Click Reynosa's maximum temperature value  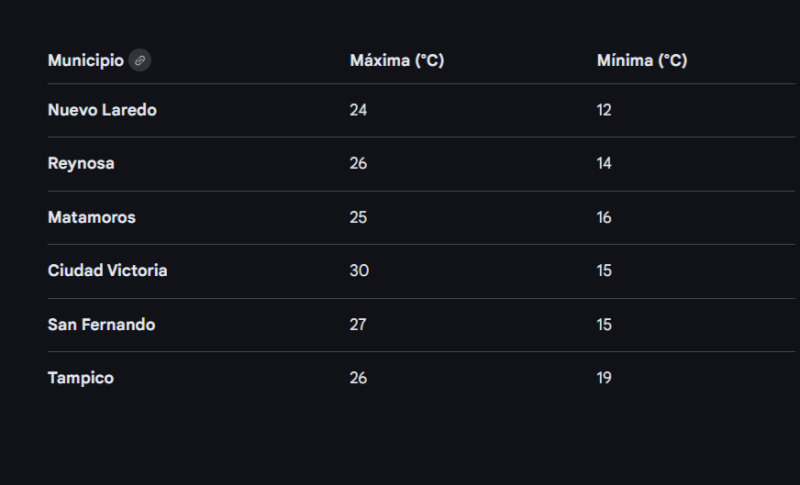[358, 164]
